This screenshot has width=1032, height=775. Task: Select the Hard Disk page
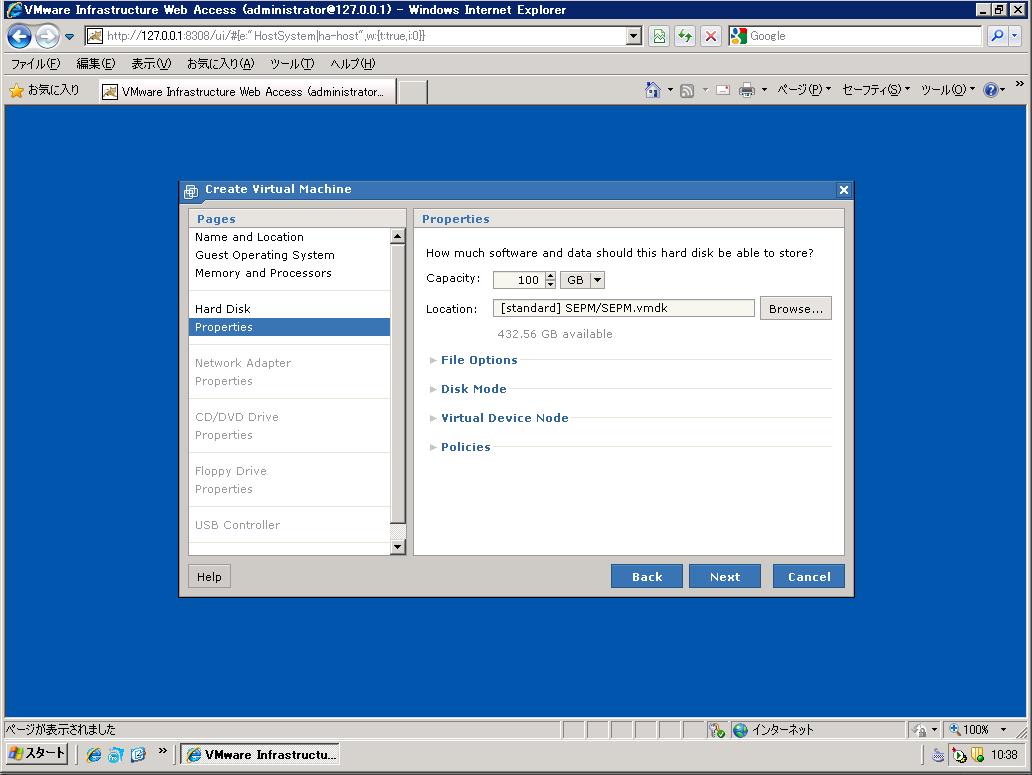pos(222,309)
